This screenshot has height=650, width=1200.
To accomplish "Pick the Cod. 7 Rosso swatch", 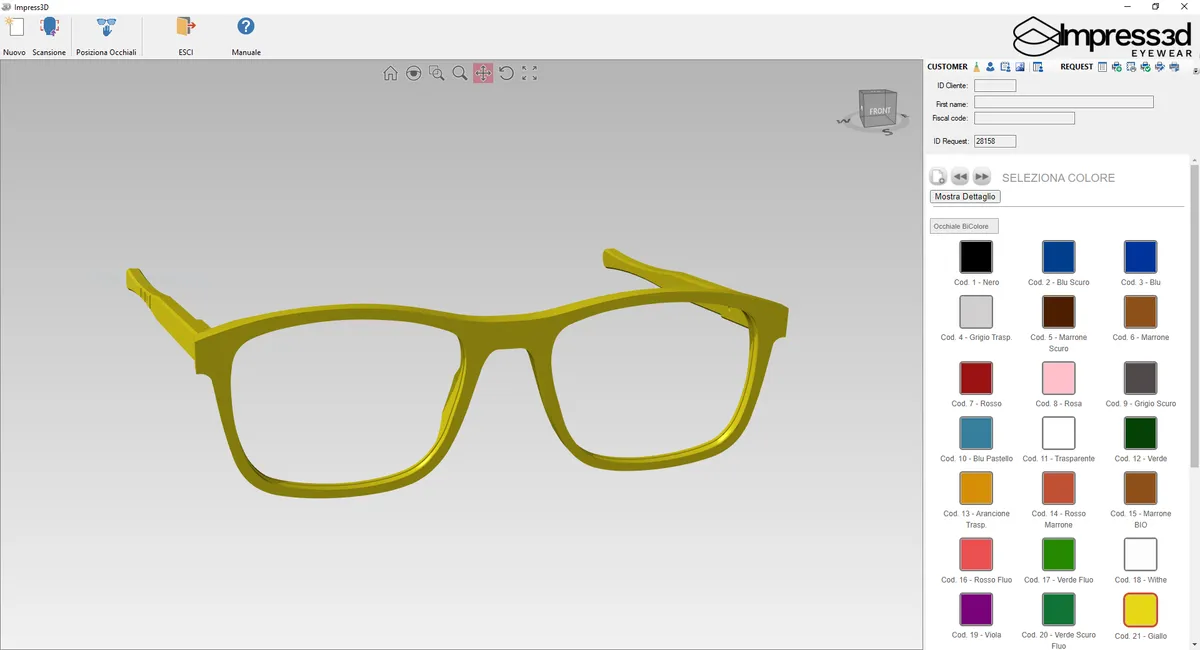I will (976, 378).
